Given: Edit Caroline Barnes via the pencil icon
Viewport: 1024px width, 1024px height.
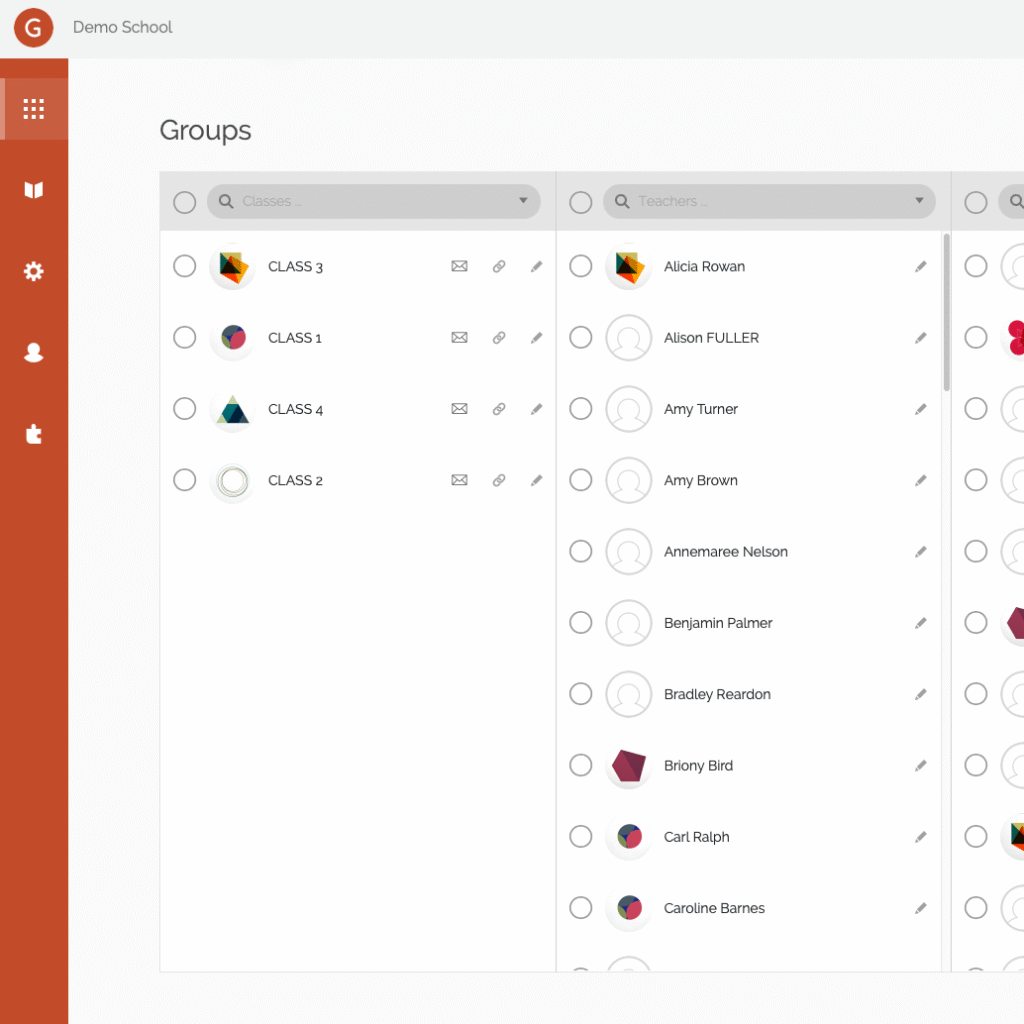Looking at the screenshot, I should [x=920, y=908].
